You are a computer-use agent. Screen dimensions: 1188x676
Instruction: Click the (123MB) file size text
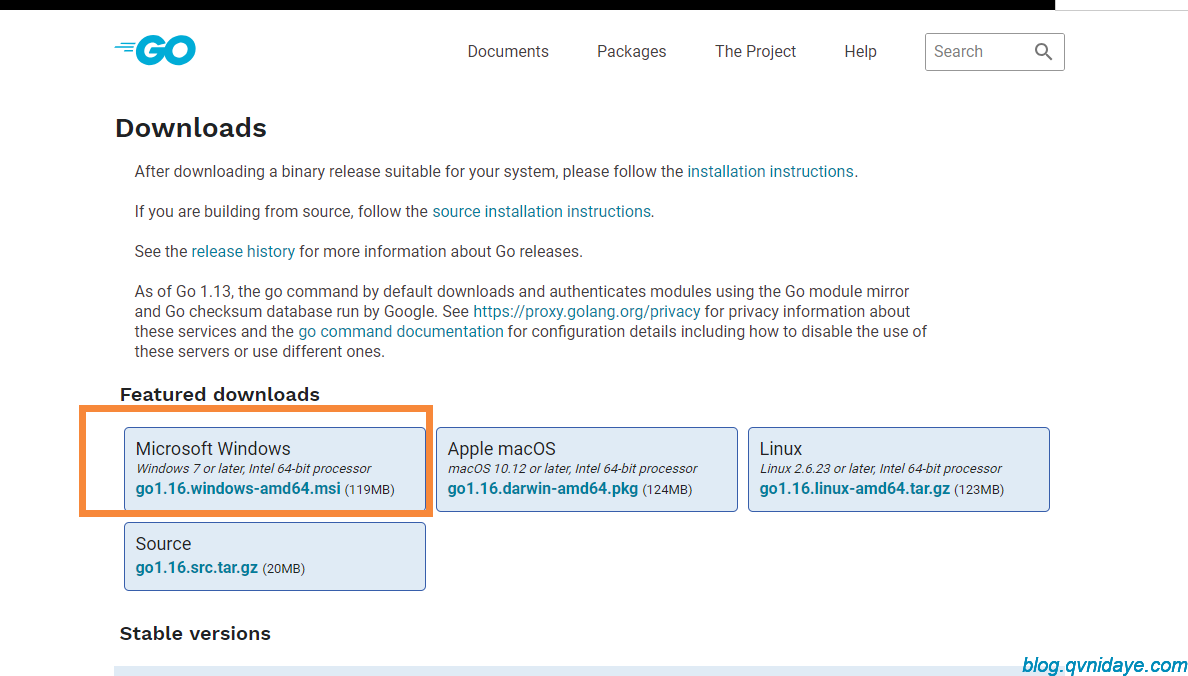click(x=979, y=490)
